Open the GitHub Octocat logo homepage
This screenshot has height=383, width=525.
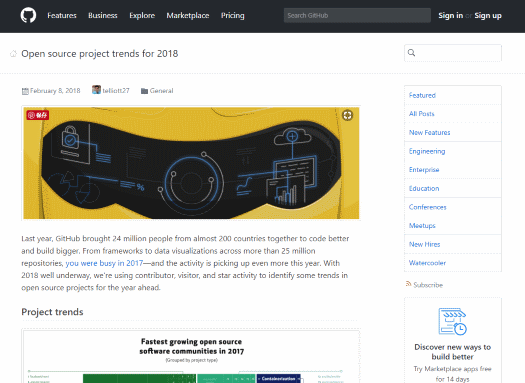[28, 15]
